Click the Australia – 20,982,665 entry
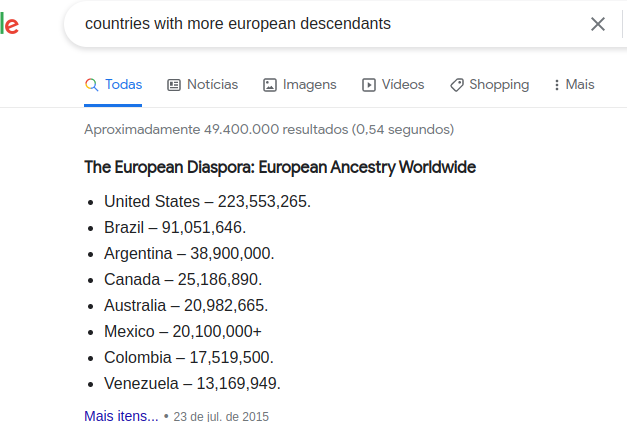This screenshot has width=627, height=422. tap(186, 305)
